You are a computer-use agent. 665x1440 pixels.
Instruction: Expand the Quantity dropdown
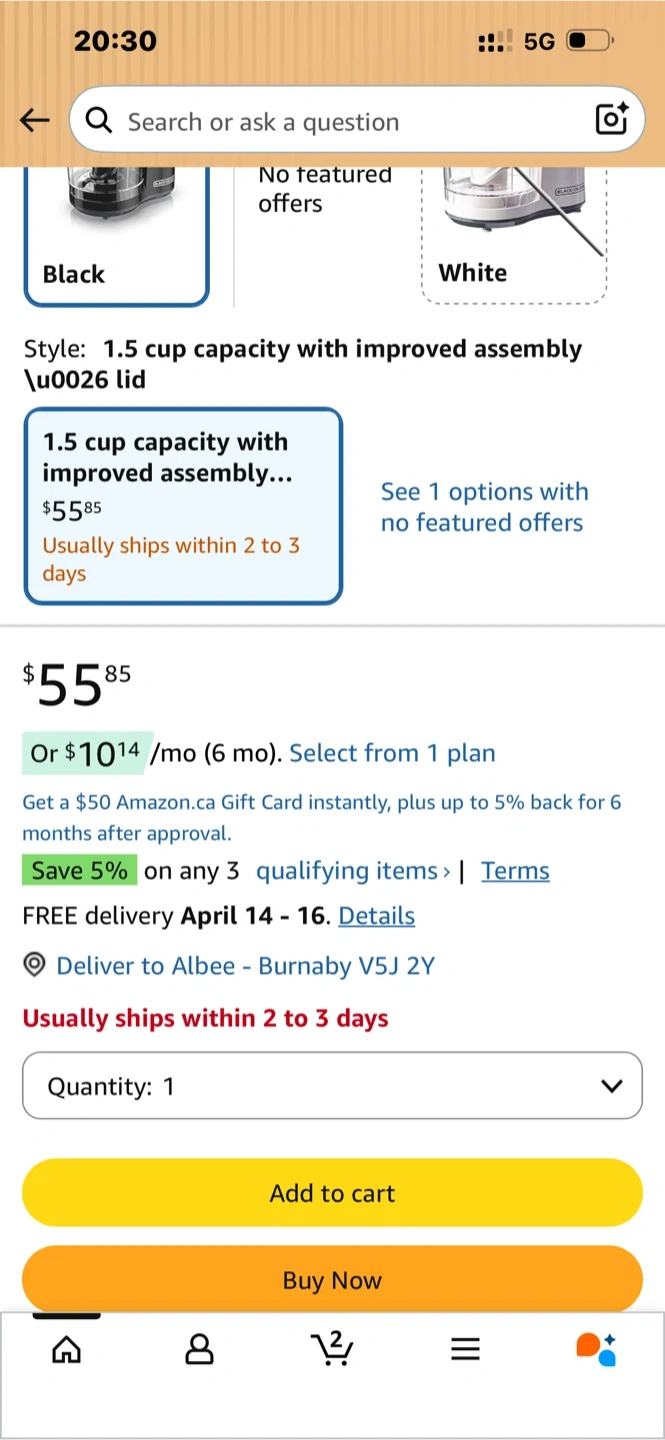click(x=332, y=1085)
